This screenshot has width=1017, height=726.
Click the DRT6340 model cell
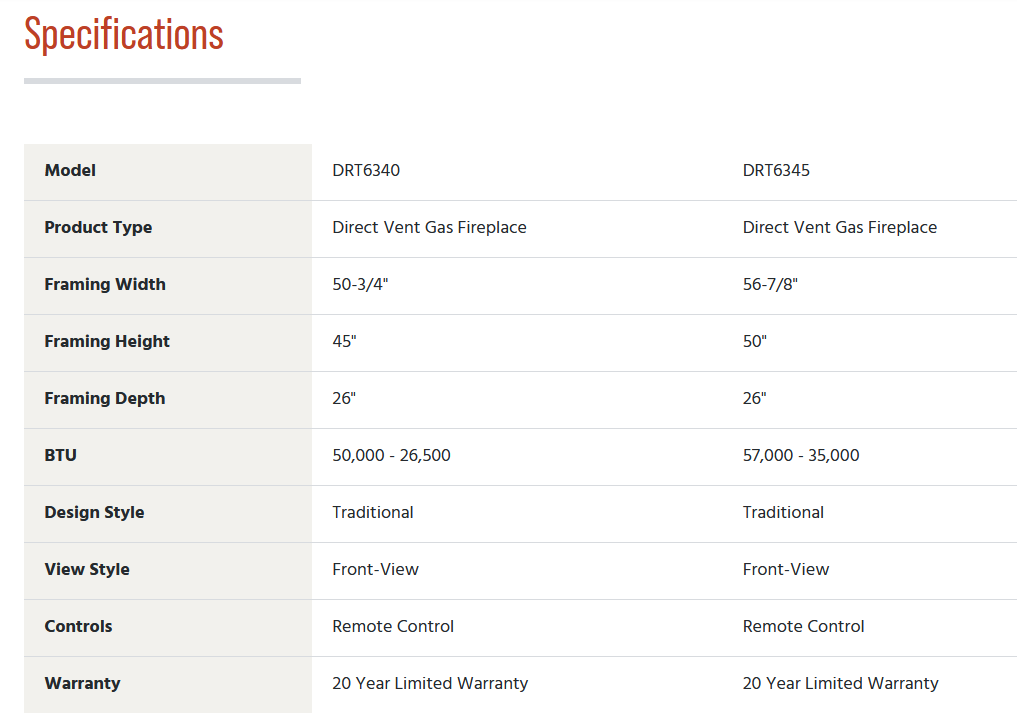(366, 171)
